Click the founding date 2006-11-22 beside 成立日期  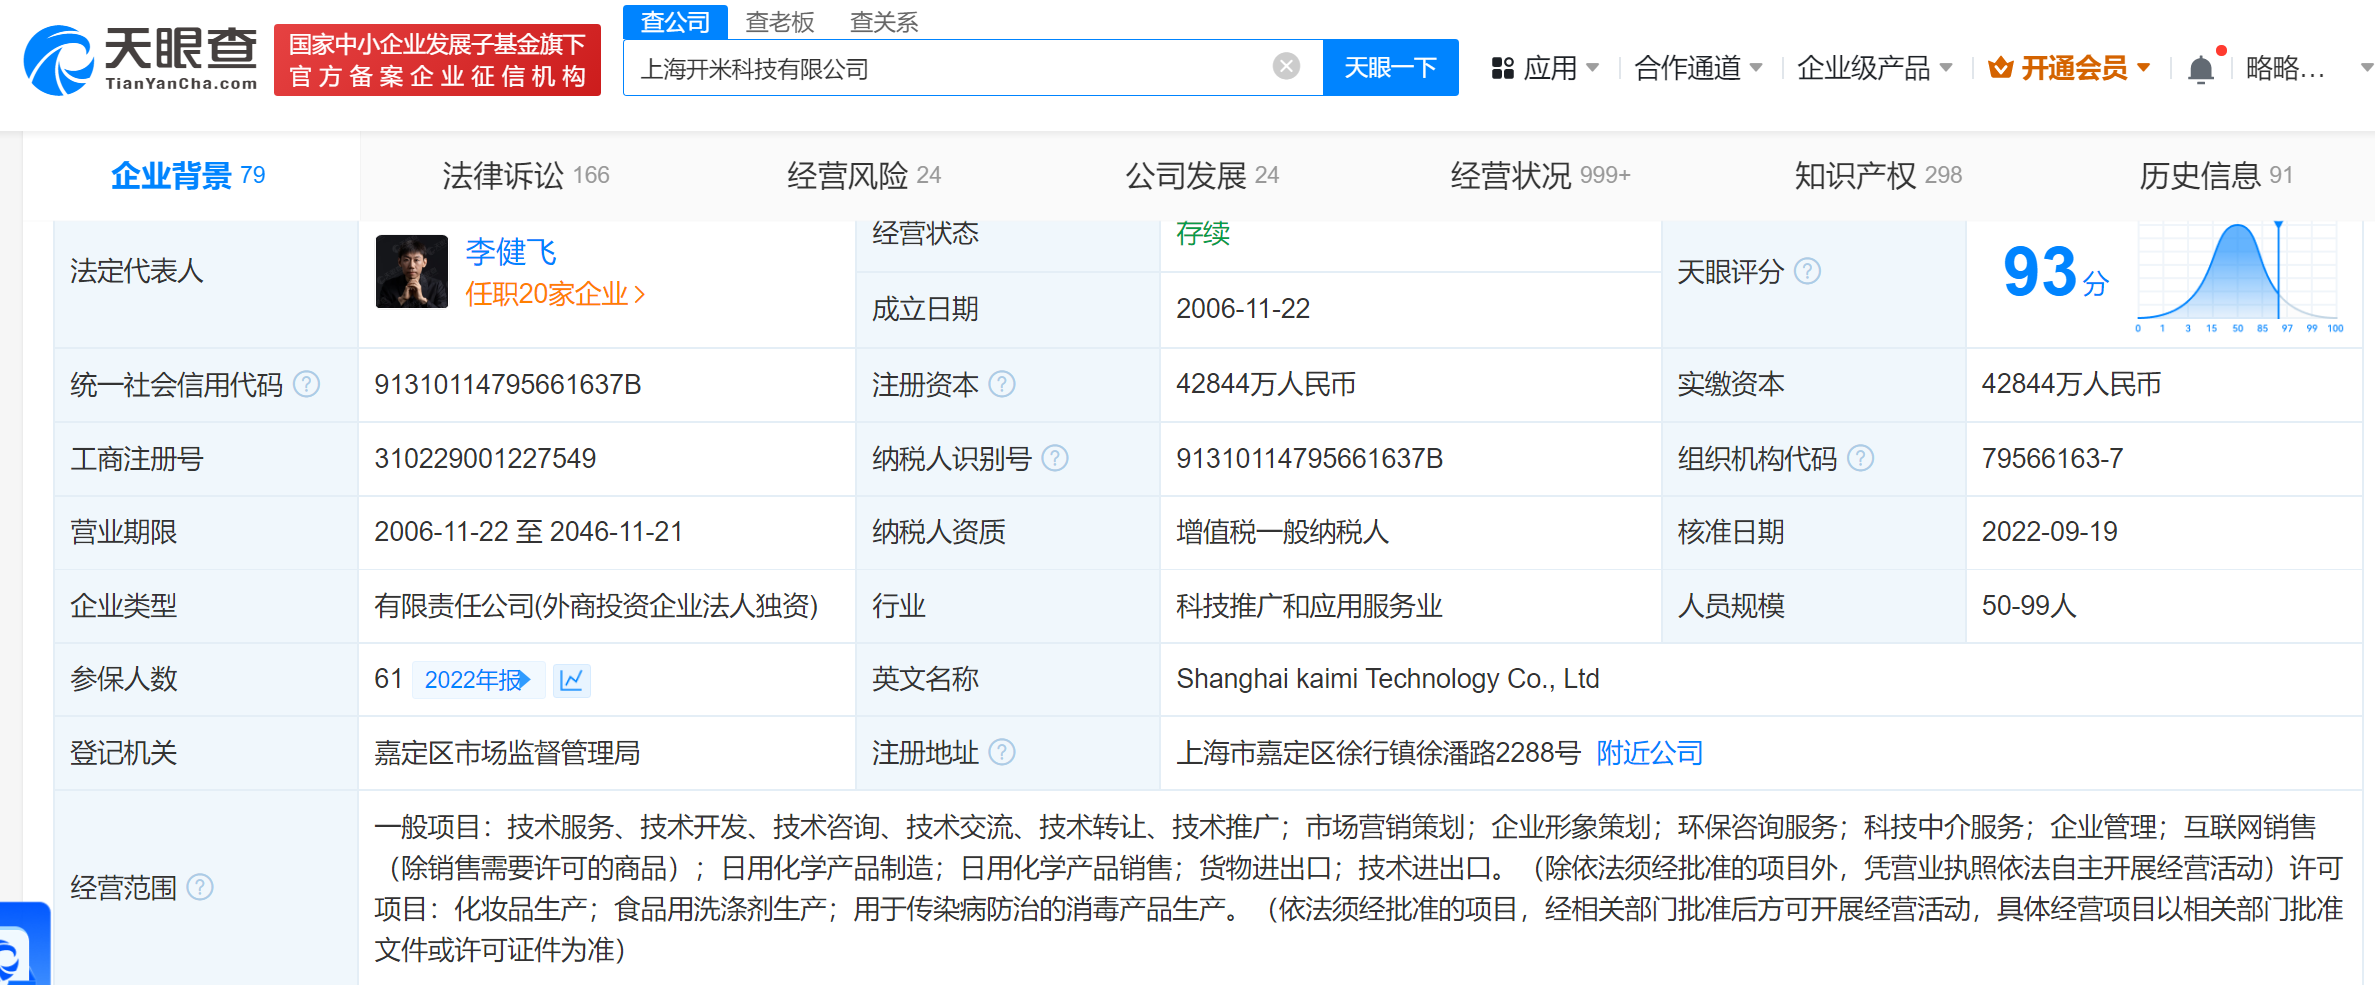point(1243,308)
